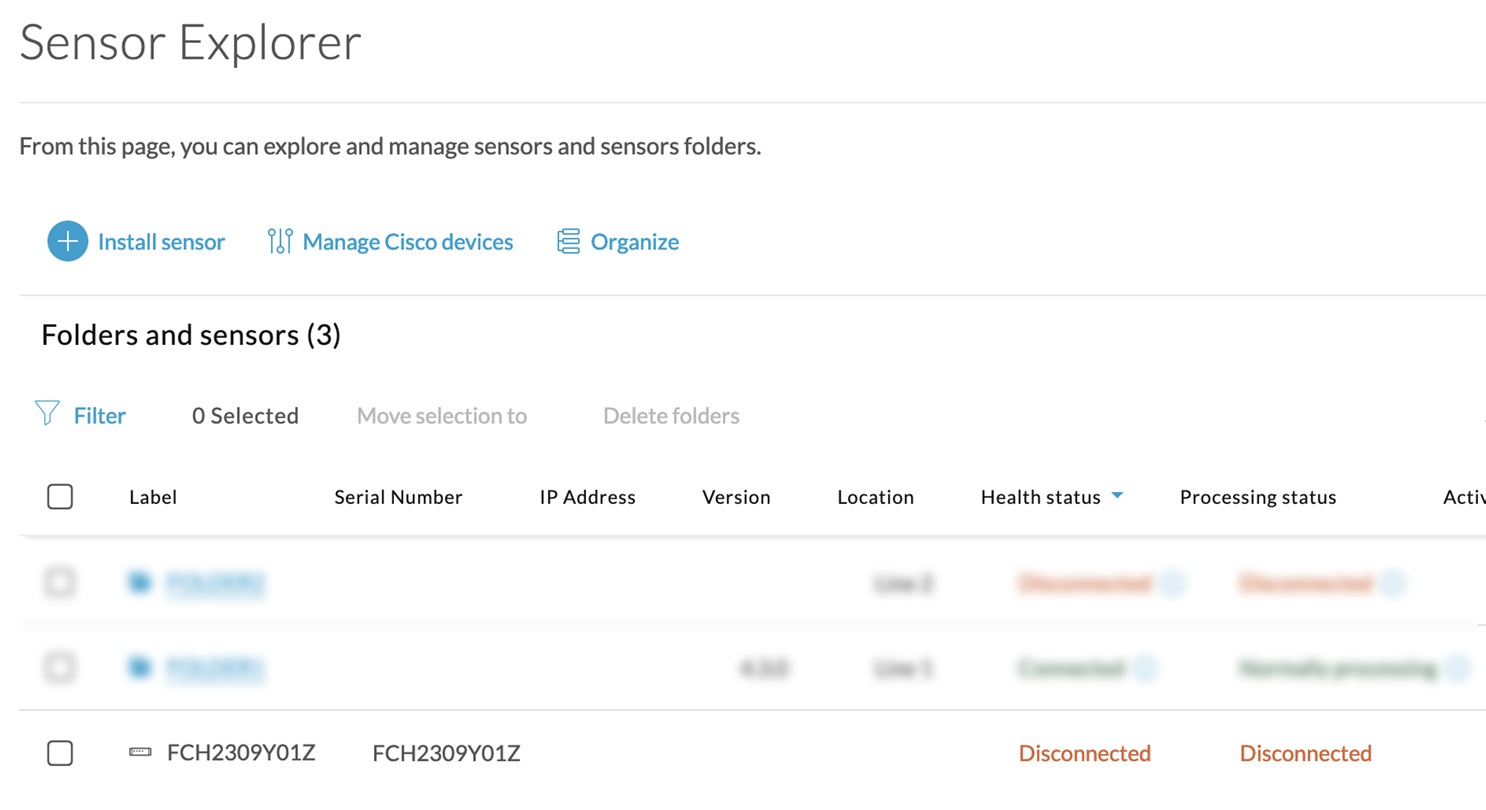Sort the table by Label column

153,497
